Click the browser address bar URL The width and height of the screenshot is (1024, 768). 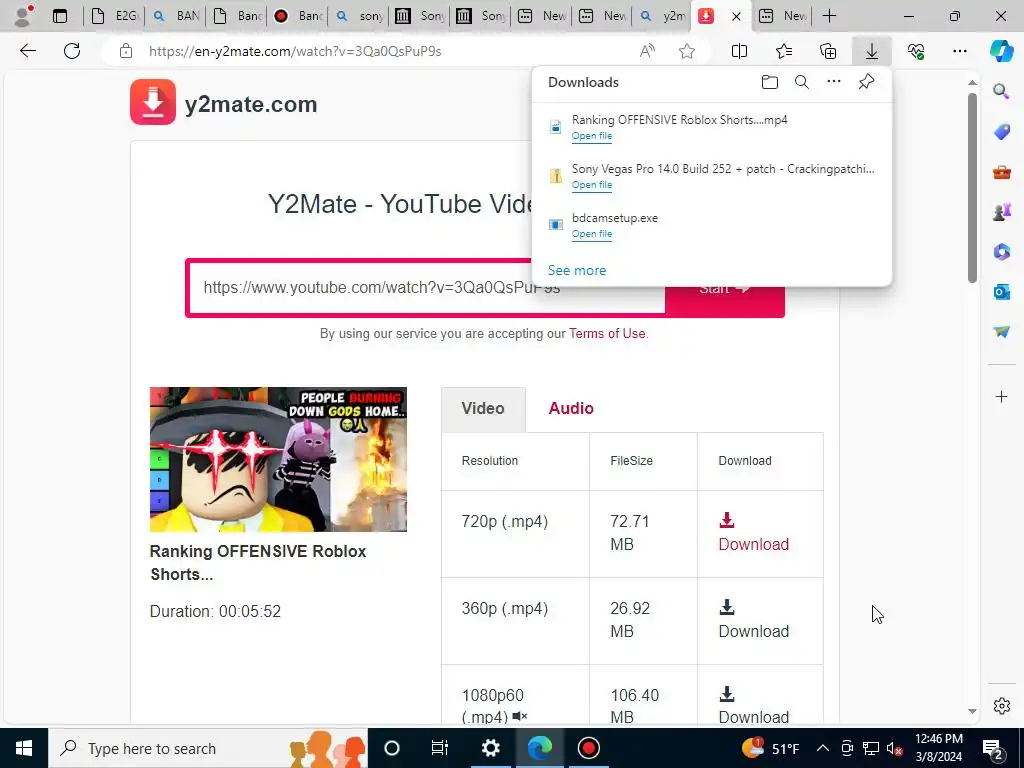pyautogui.click(x=295, y=51)
